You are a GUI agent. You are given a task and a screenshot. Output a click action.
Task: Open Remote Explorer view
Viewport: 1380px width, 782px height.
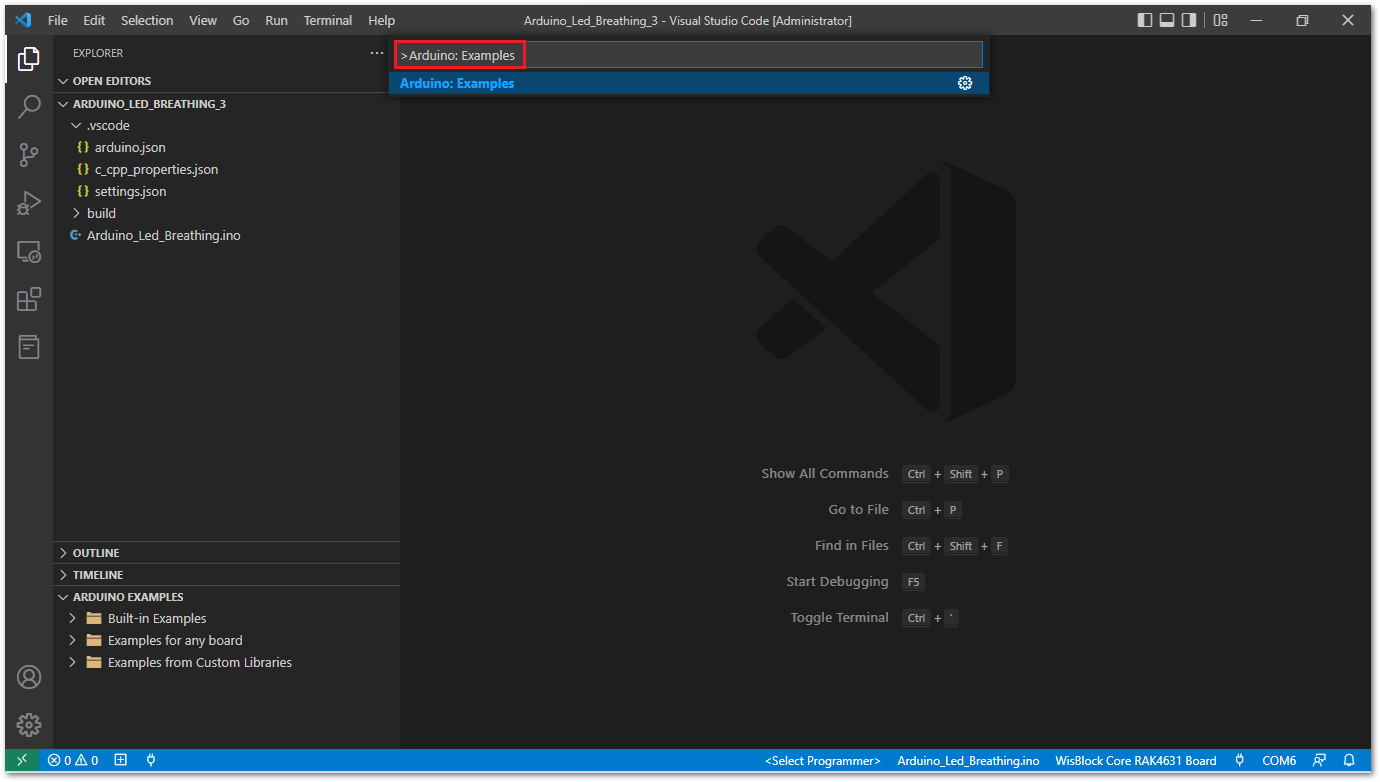pos(29,251)
